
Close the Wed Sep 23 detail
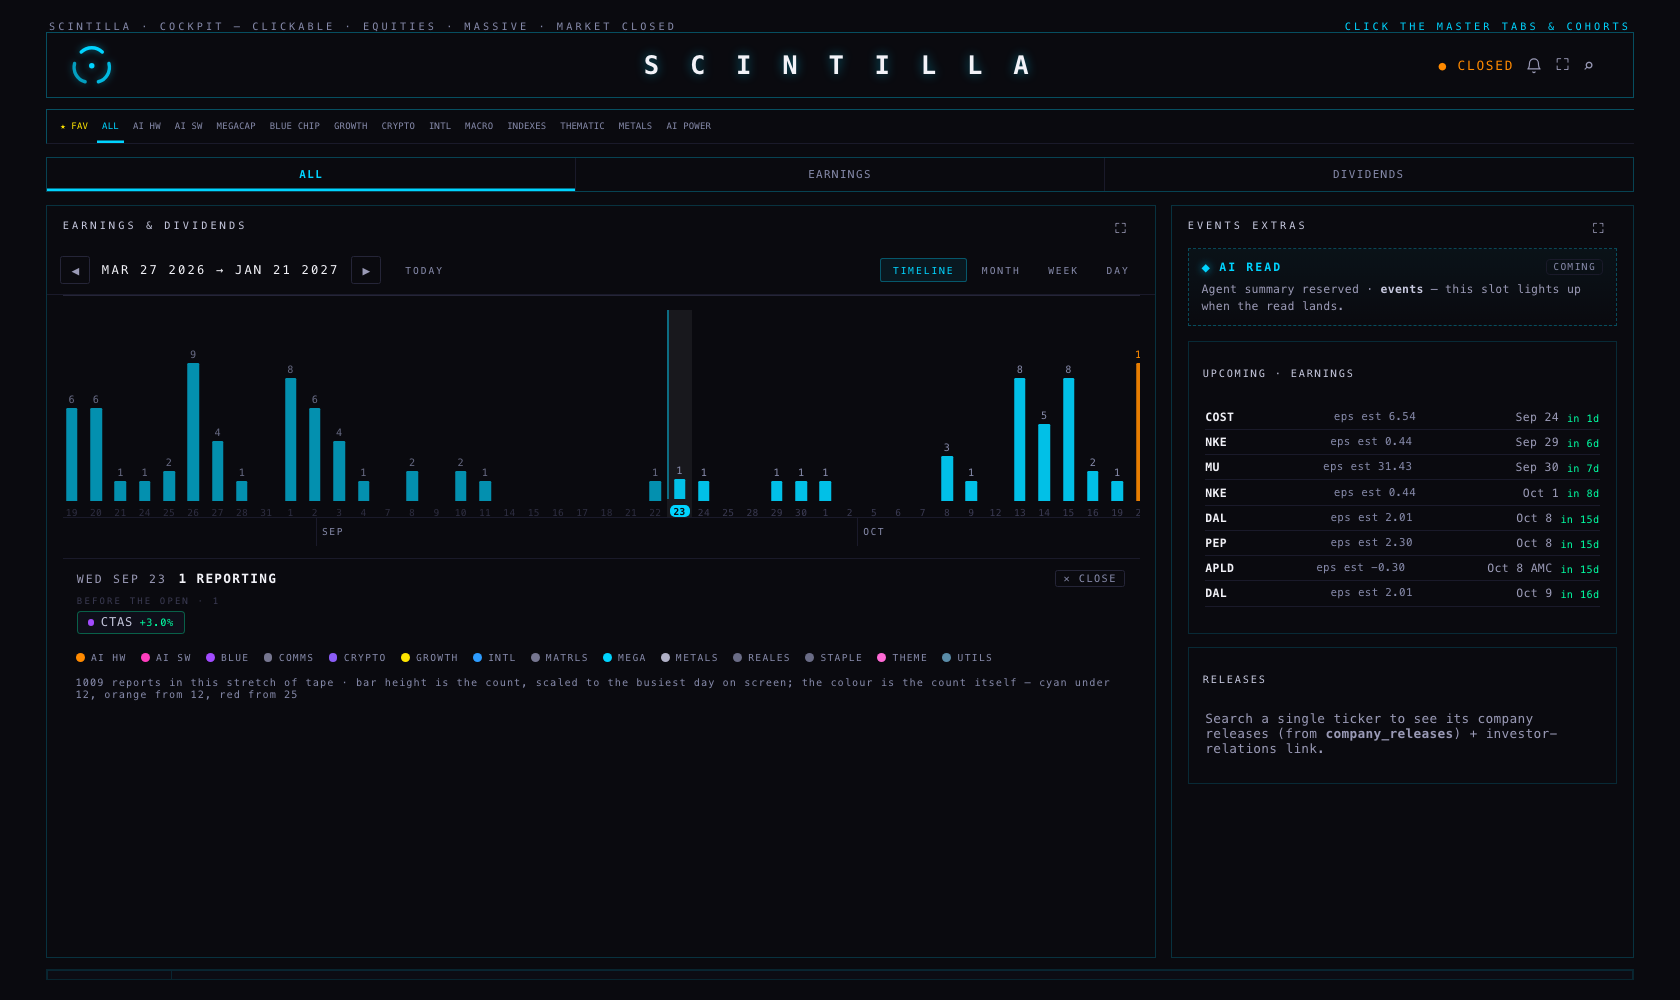(x=1090, y=578)
